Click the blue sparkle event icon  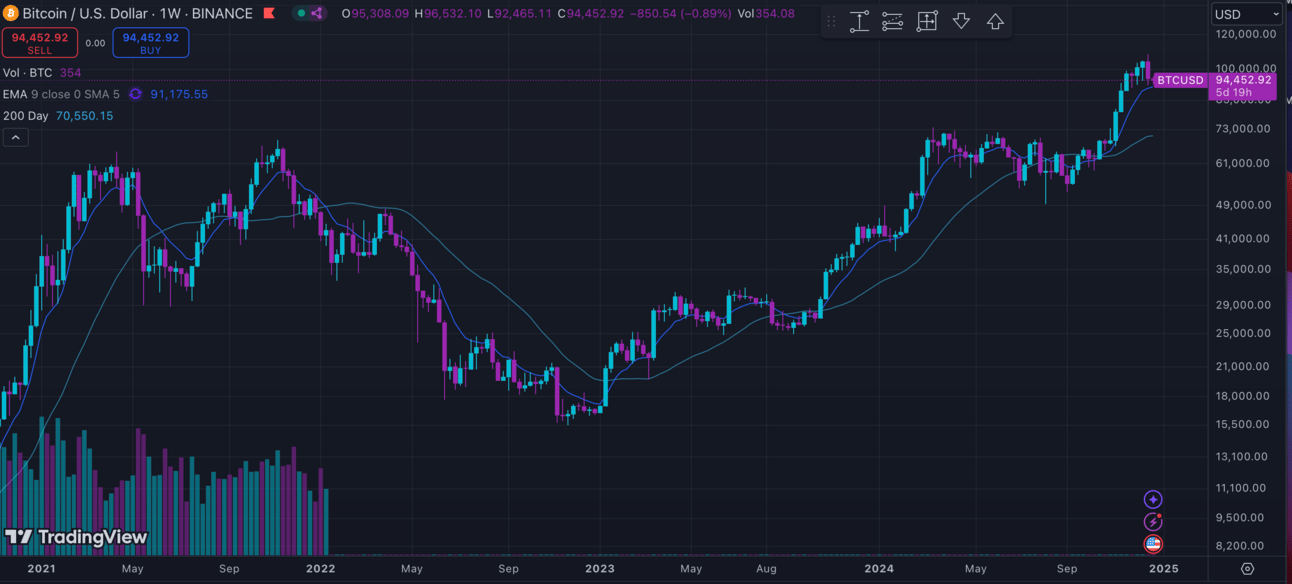click(1153, 499)
